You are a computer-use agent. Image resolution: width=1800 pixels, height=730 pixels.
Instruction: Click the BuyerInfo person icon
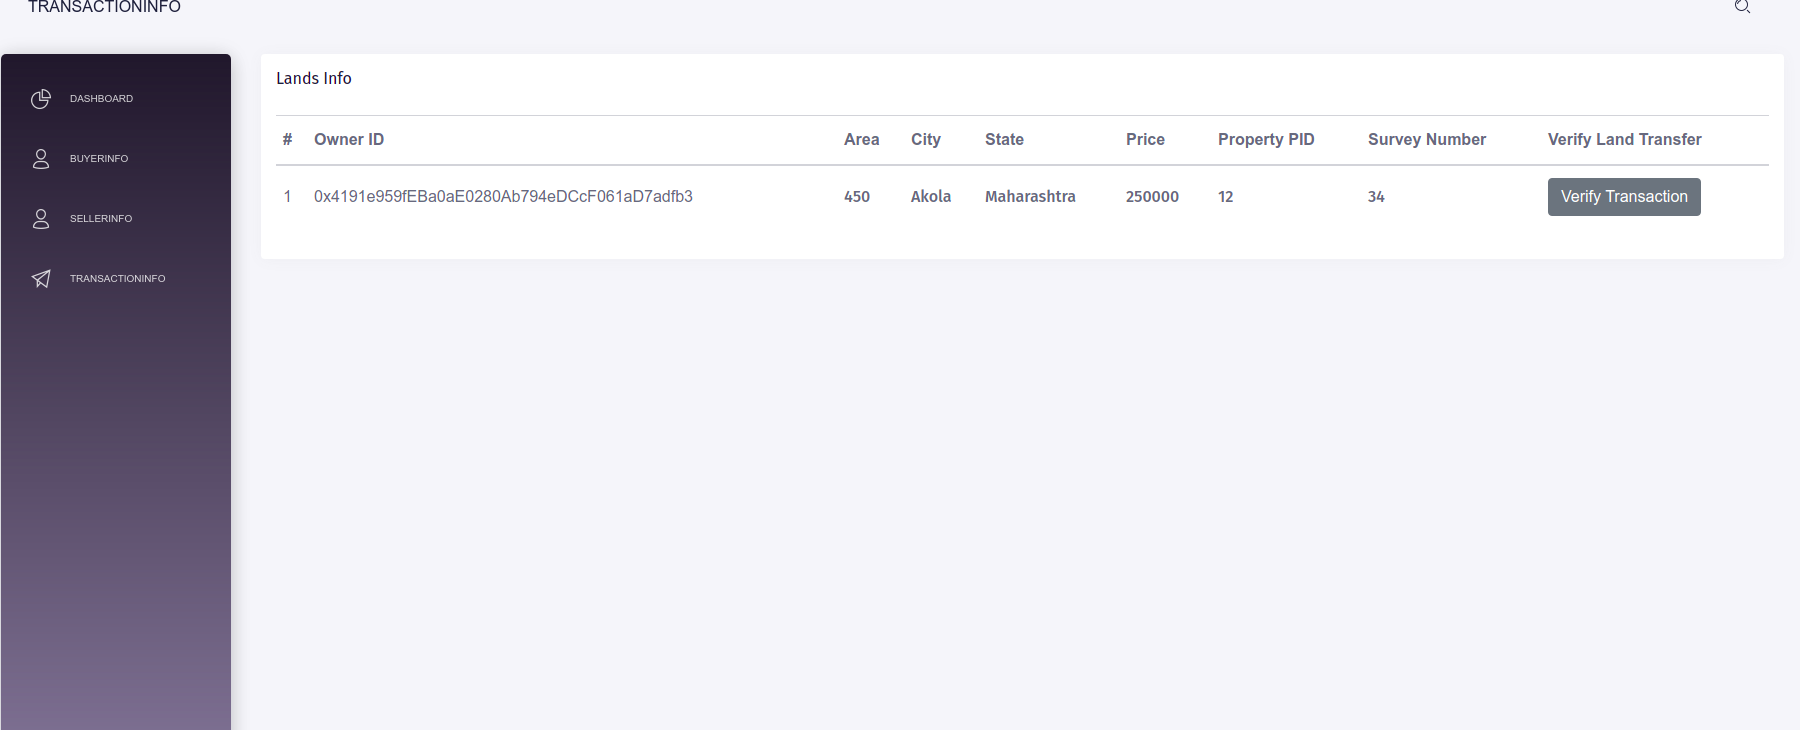(41, 159)
